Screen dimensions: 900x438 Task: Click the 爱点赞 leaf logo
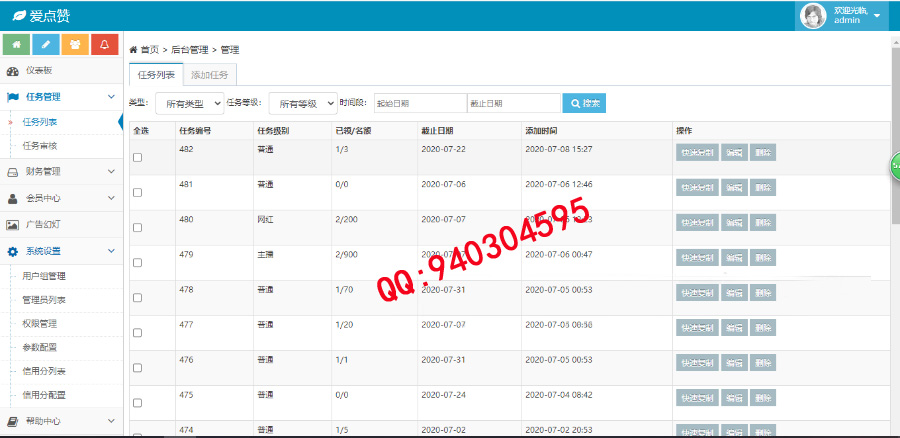[19, 16]
